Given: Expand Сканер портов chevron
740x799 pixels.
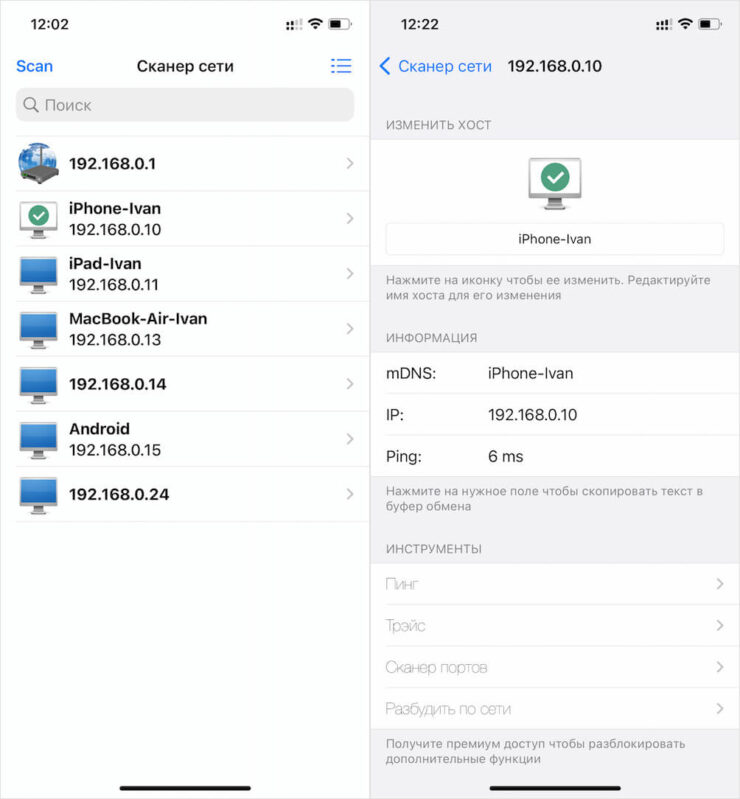Looking at the screenshot, I should 719,667.
